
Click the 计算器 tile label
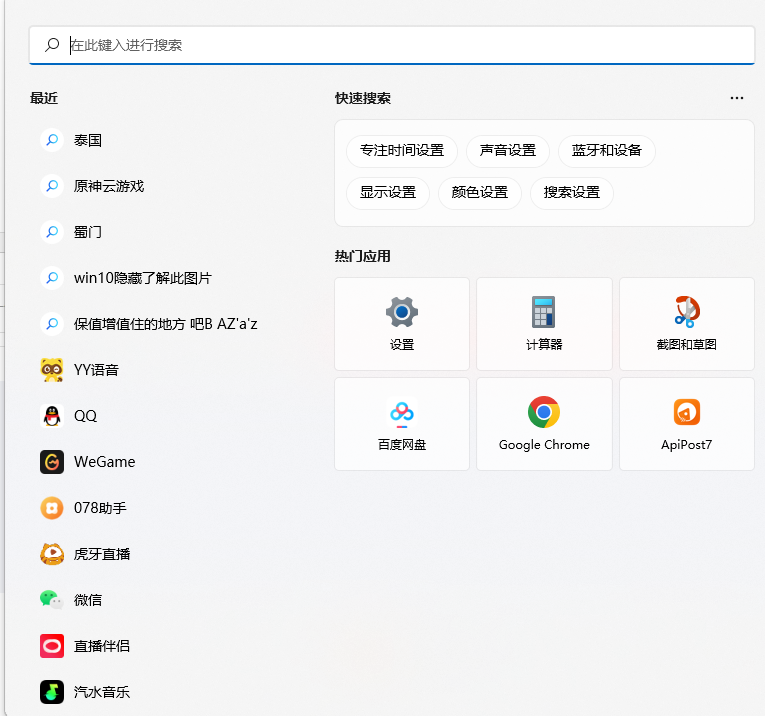(x=544, y=344)
